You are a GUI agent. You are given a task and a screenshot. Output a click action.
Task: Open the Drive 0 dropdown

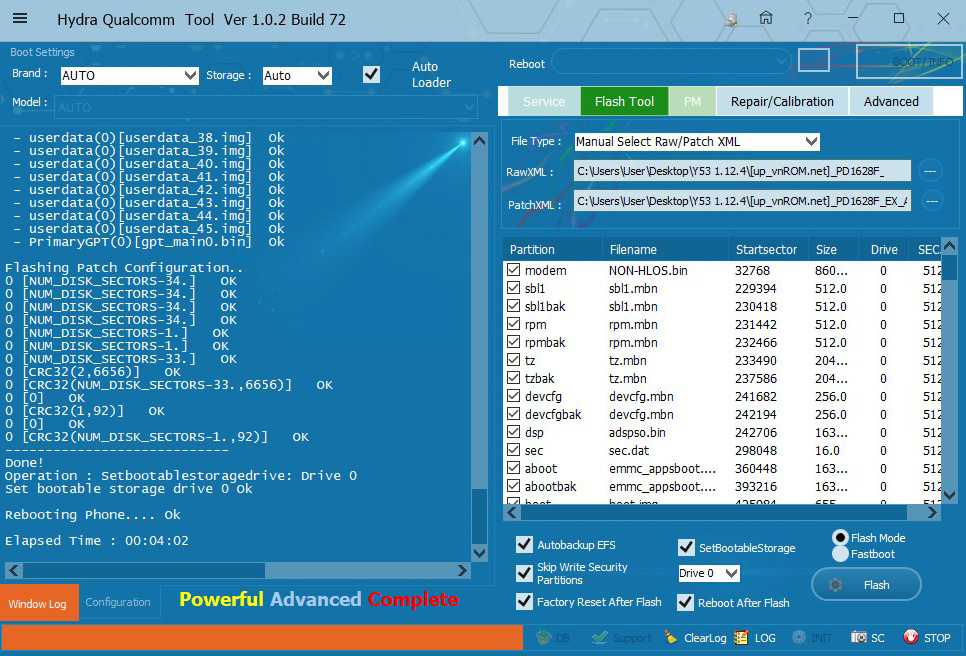coord(708,573)
